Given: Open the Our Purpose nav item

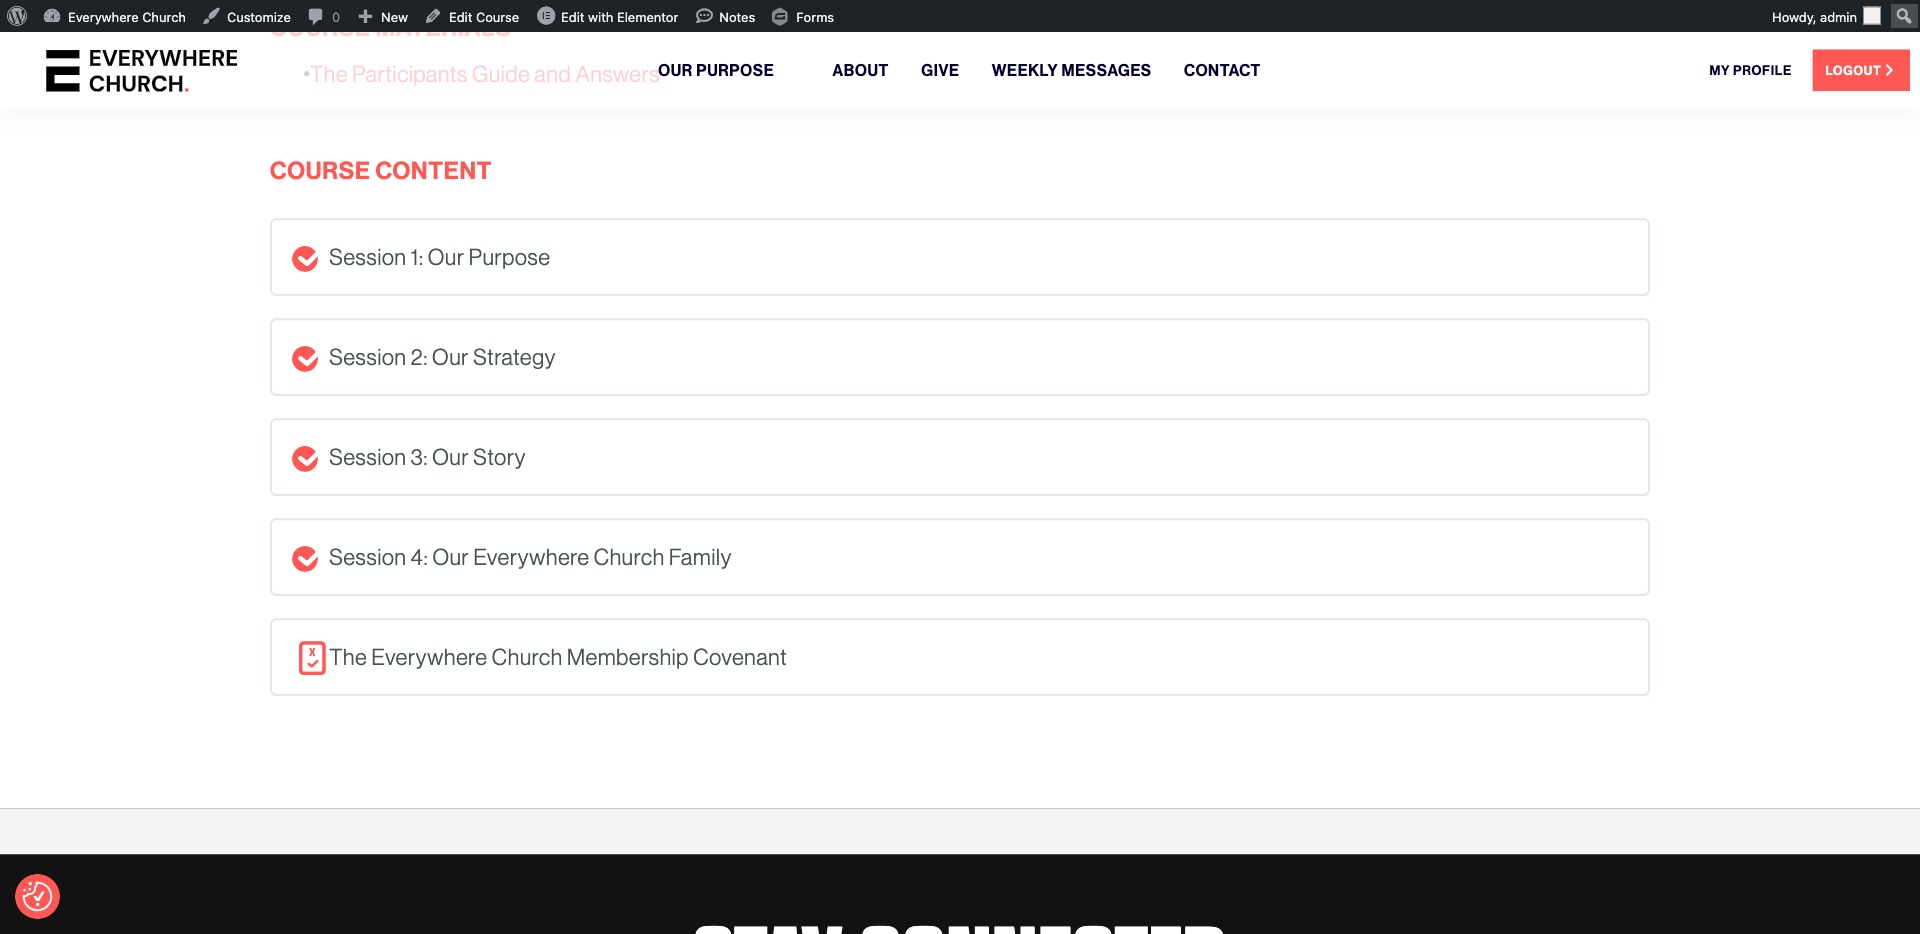Looking at the screenshot, I should [716, 70].
